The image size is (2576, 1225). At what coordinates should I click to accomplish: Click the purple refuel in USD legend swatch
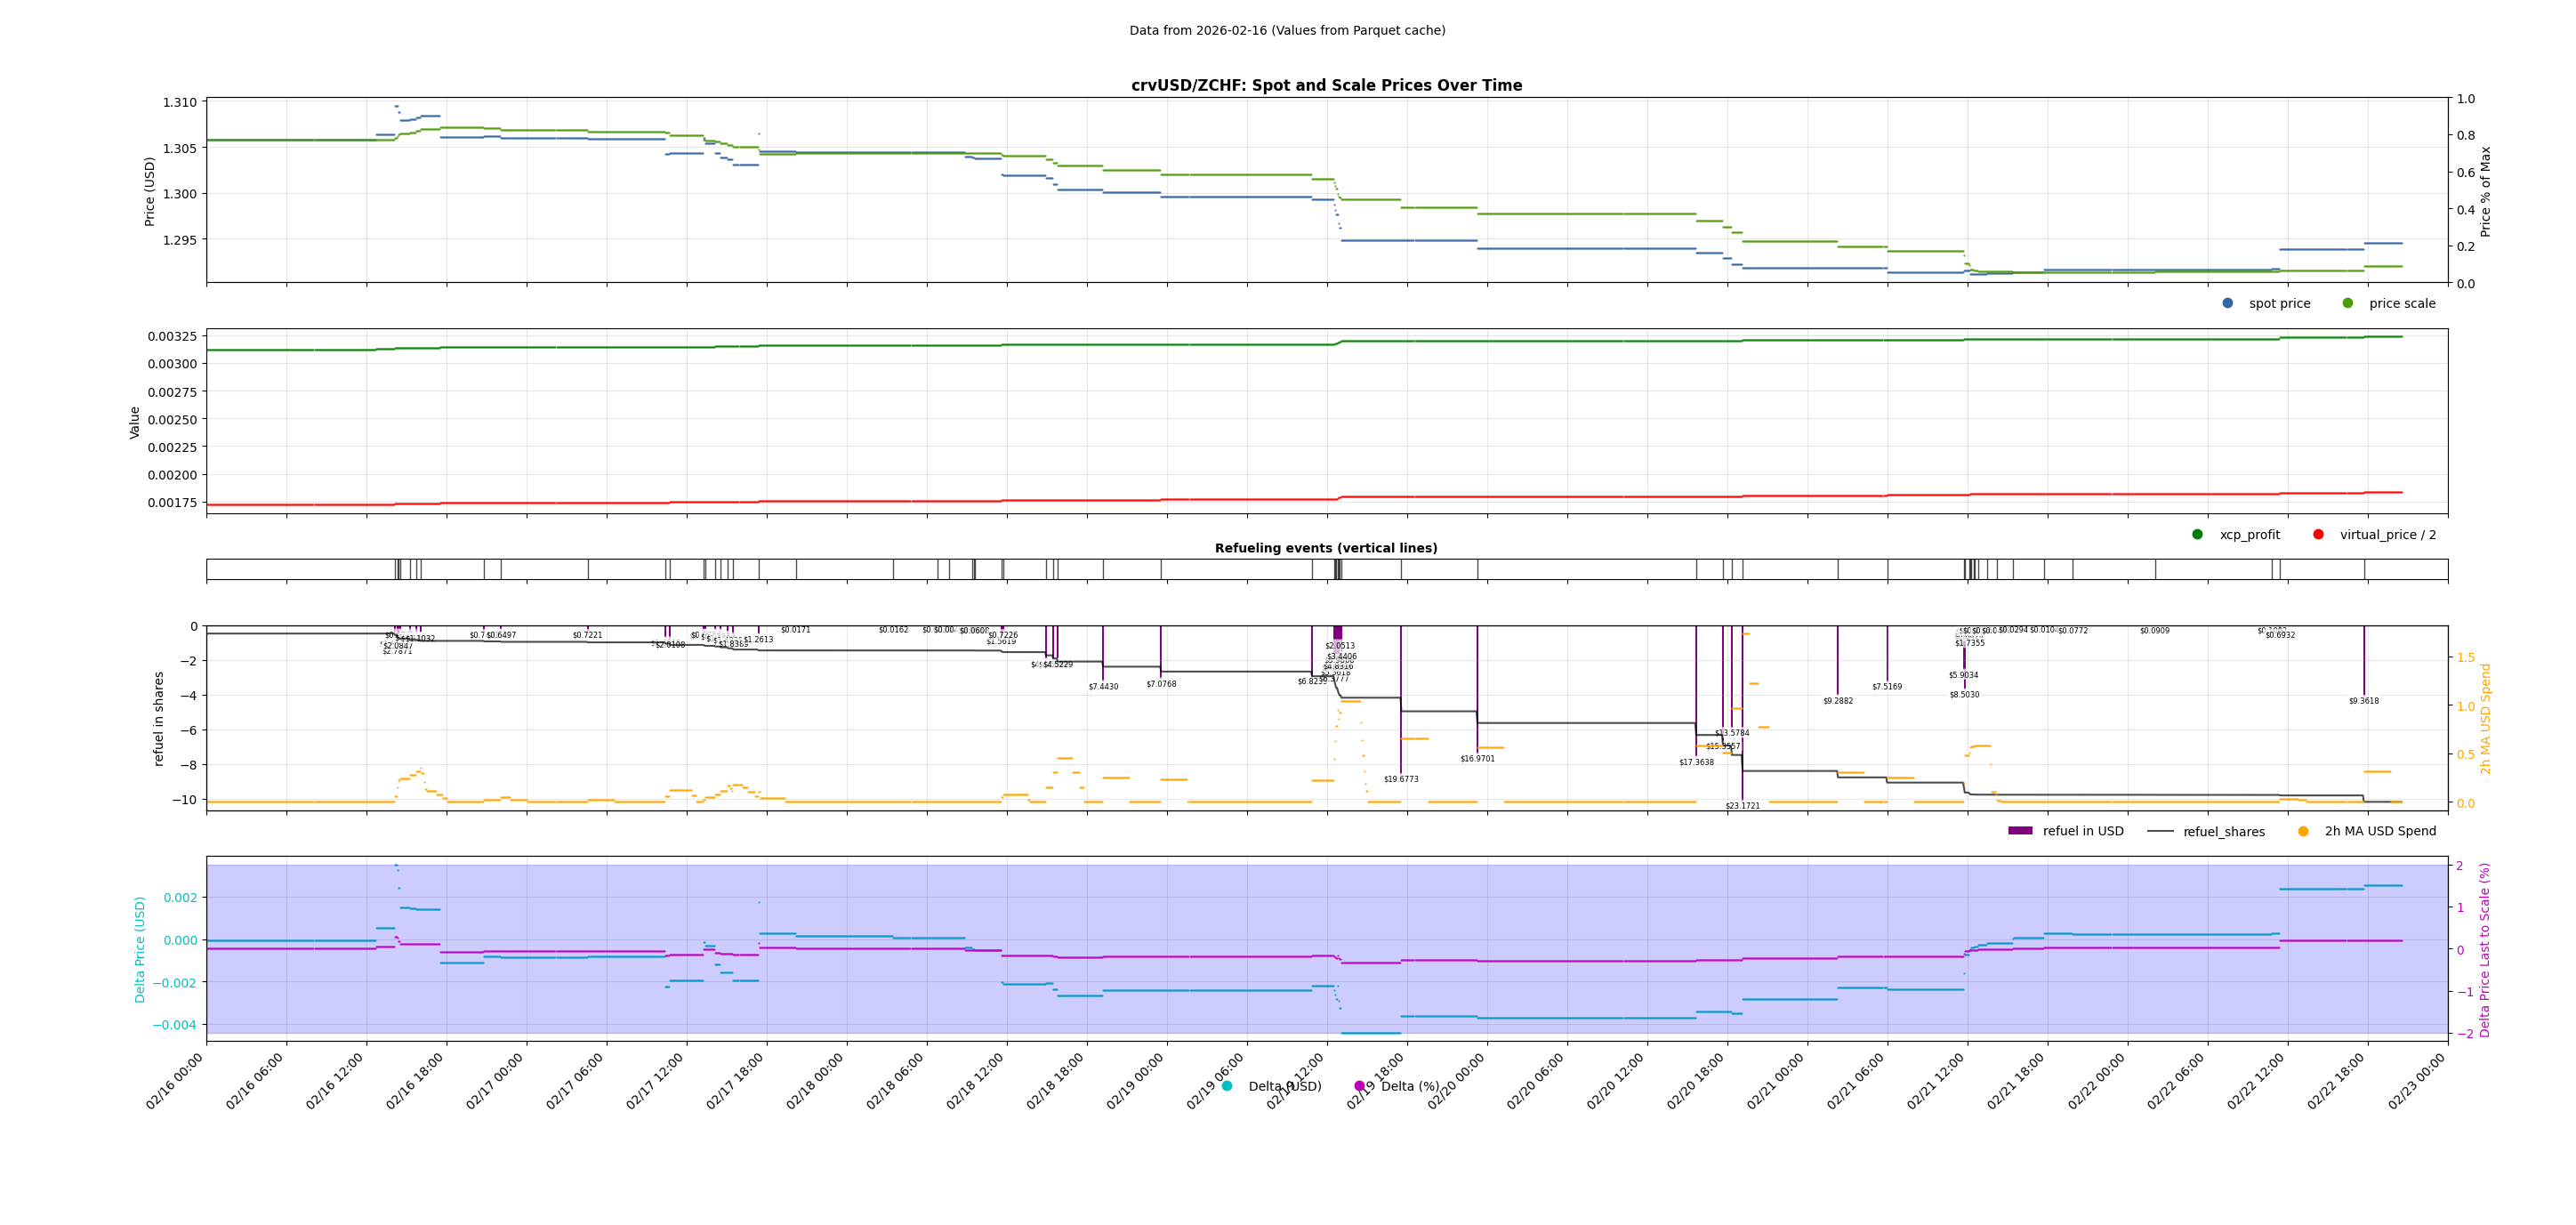pyautogui.click(x=2020, y=831)
